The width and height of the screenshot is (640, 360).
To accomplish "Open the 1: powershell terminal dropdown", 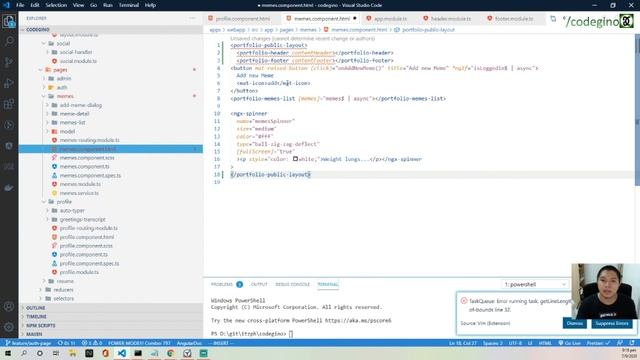I will tap(535, 284).
